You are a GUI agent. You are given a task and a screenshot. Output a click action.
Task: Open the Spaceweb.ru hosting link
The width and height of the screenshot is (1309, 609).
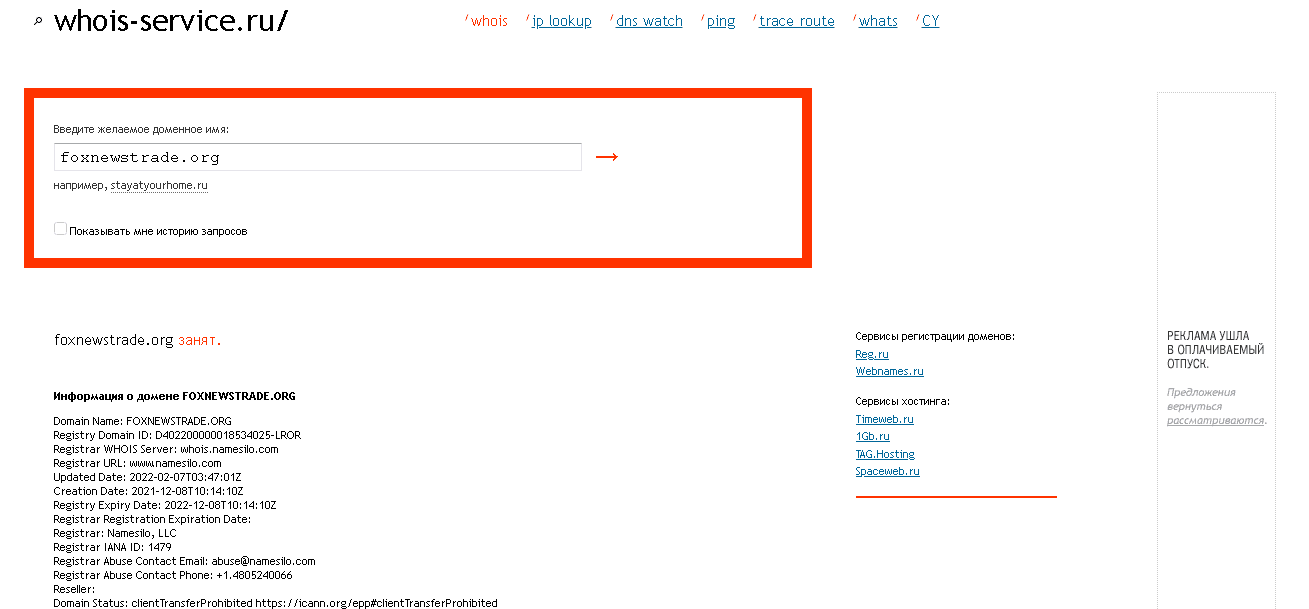[887, 471]
